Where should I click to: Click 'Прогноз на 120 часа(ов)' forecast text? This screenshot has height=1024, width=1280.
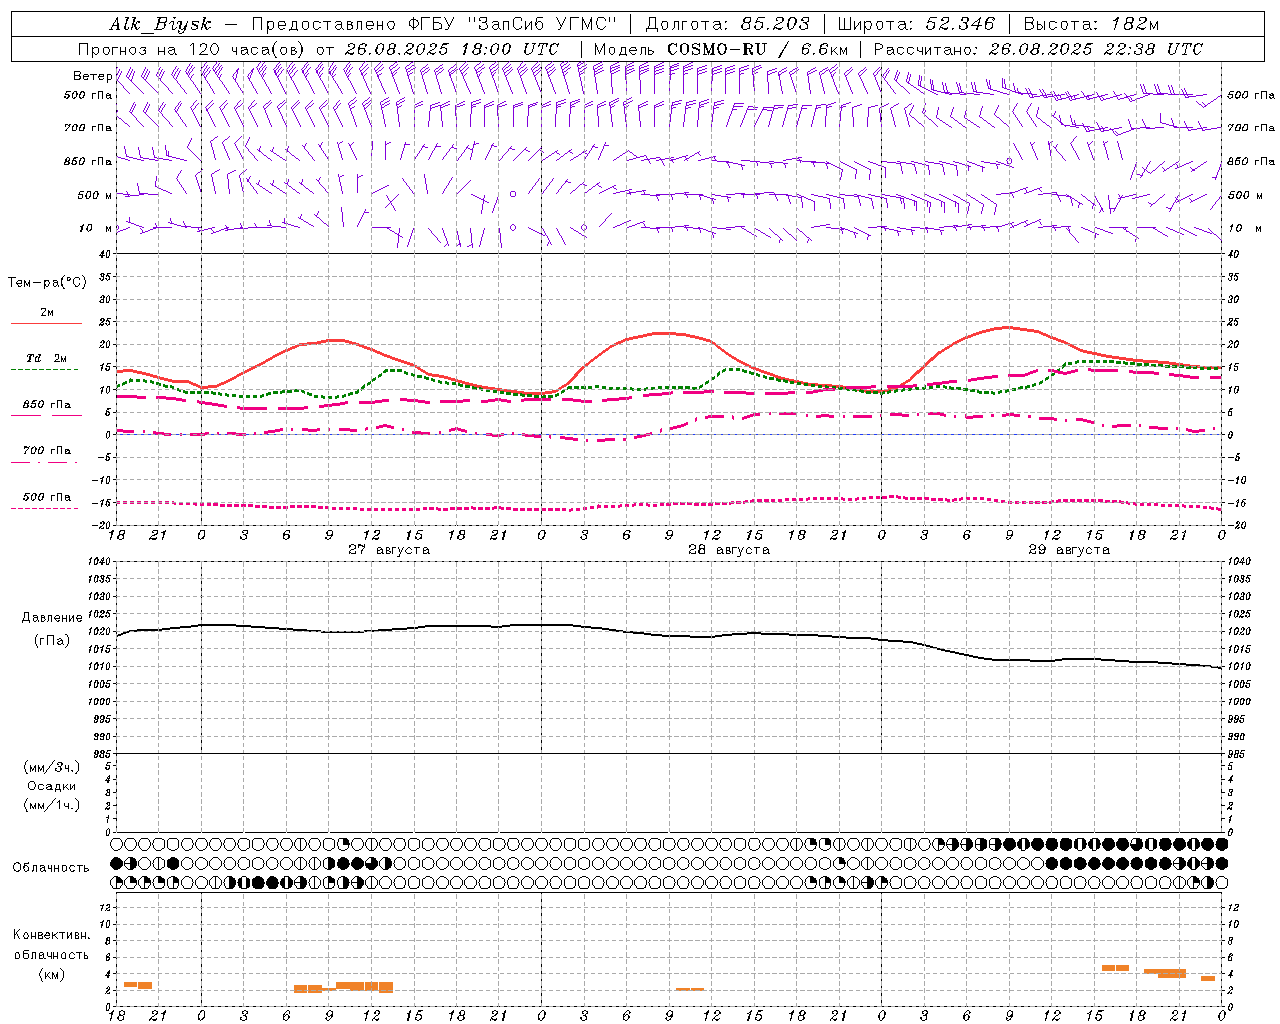pos(192,48)
